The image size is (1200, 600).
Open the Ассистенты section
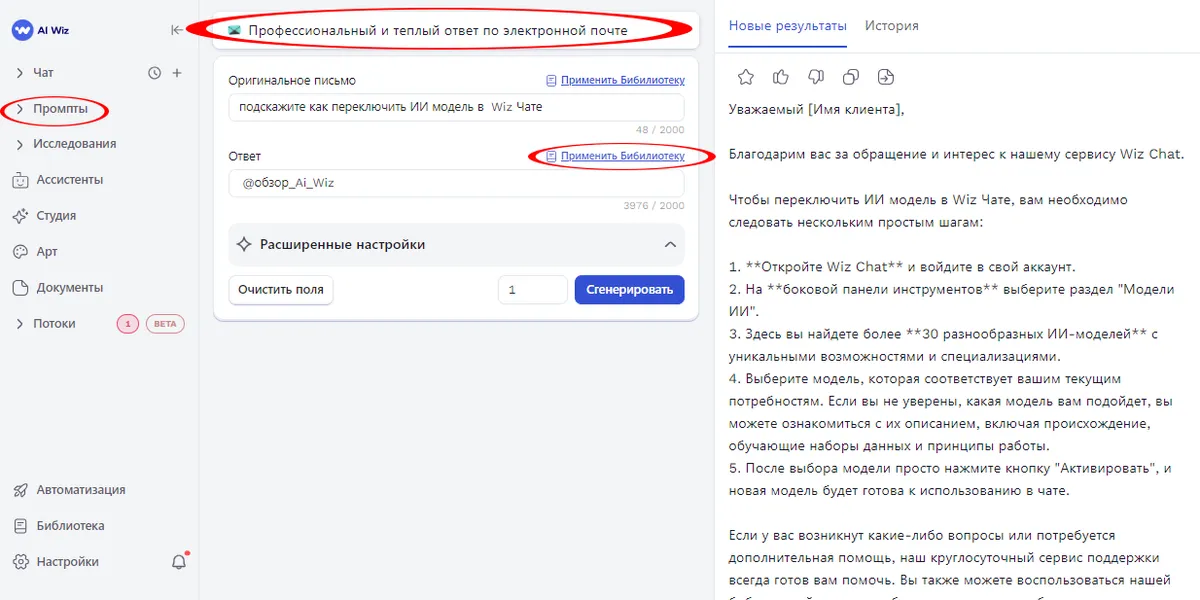pos(70,180)
